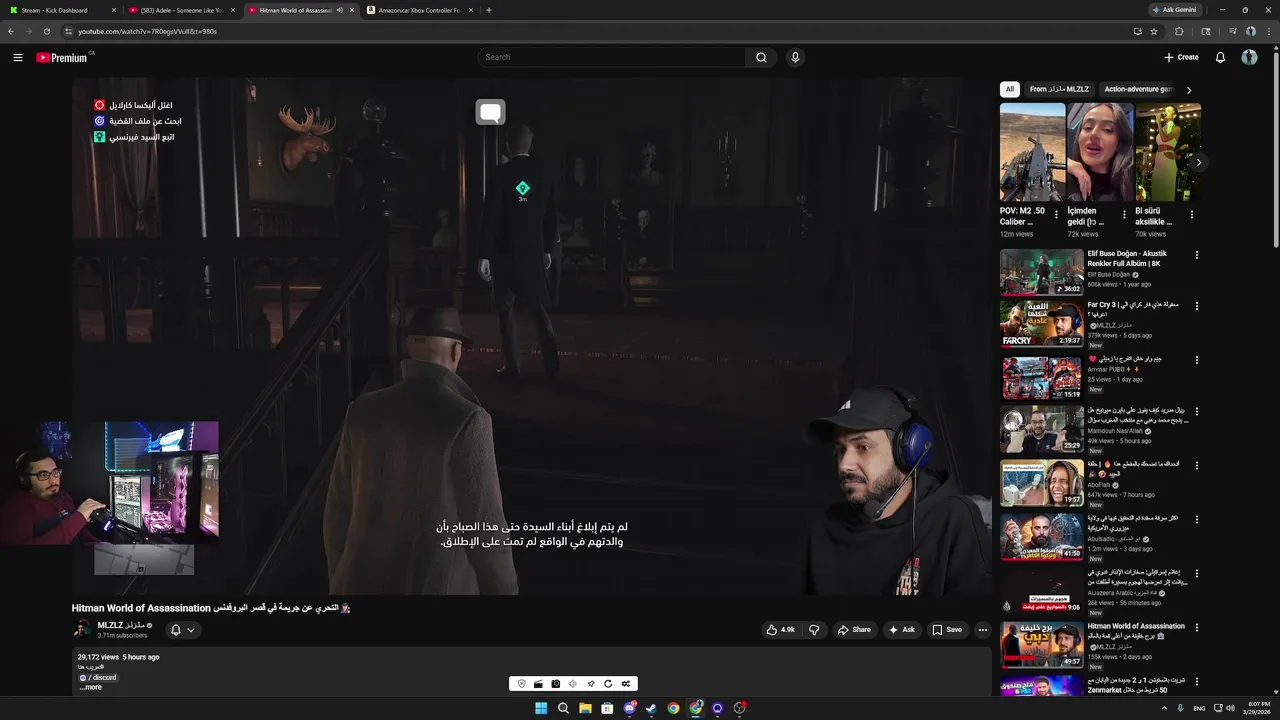Save the video to a playlist
Screen dimensions: 1280x720
coord(947,630)
